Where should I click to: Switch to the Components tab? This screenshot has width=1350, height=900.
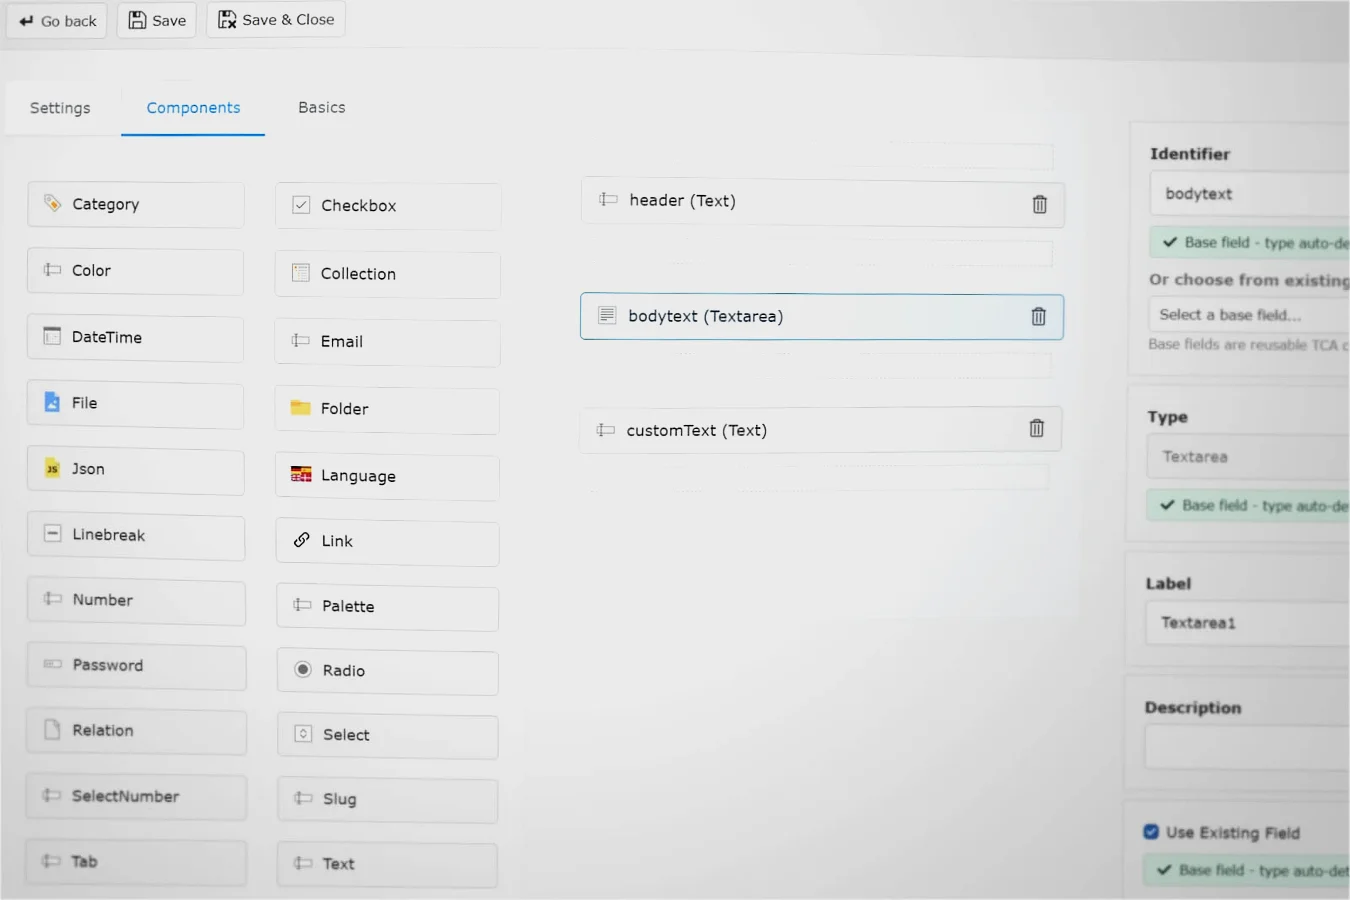(x=193, y=108)
